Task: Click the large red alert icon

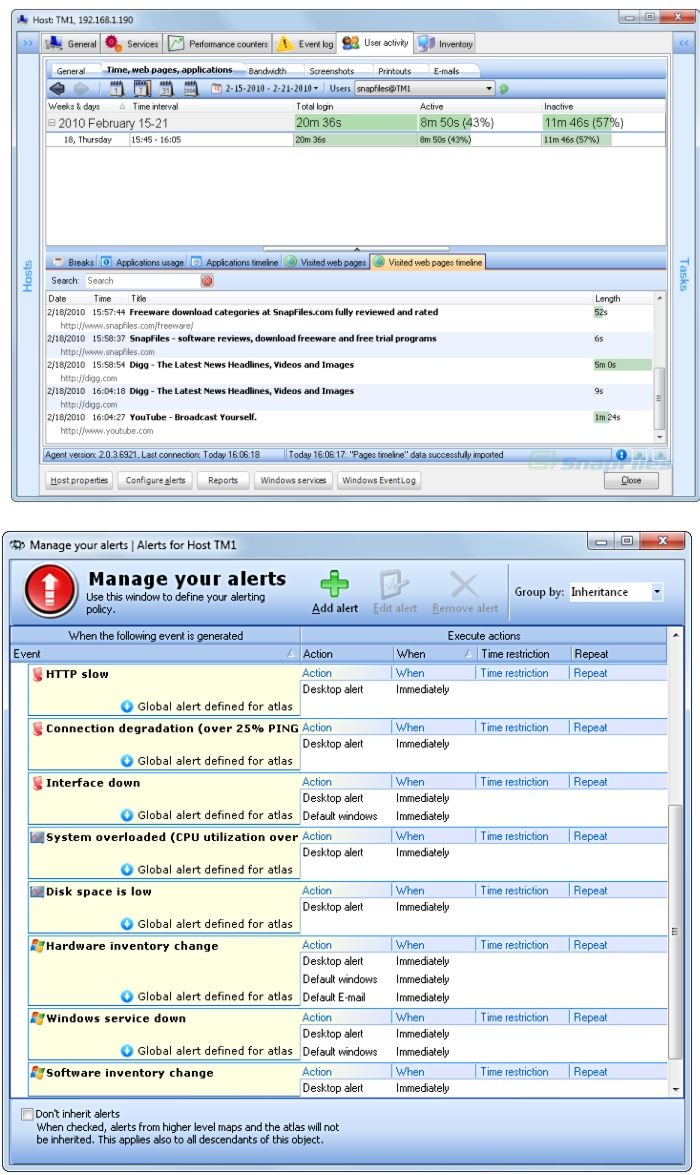Action: pyautogui.click(x=49, y=592)
